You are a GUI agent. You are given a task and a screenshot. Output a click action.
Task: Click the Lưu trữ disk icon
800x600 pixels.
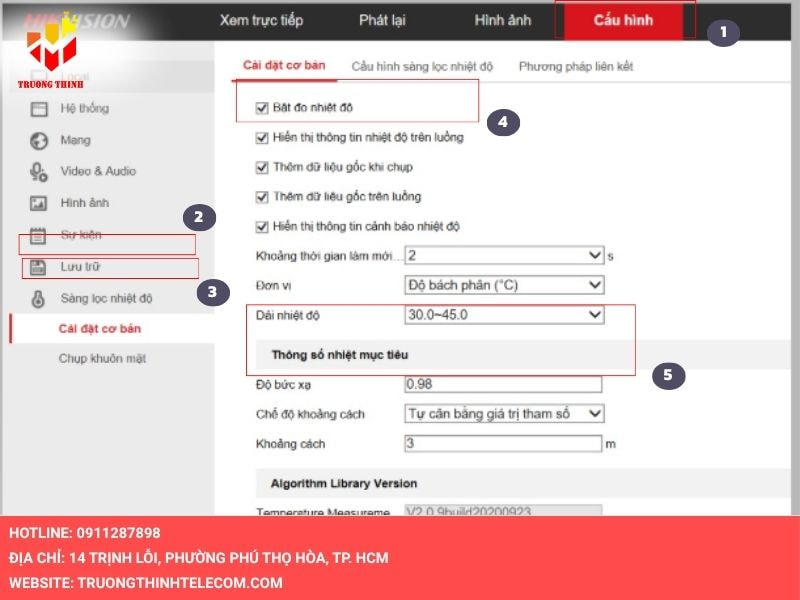[x=39, y=267]
